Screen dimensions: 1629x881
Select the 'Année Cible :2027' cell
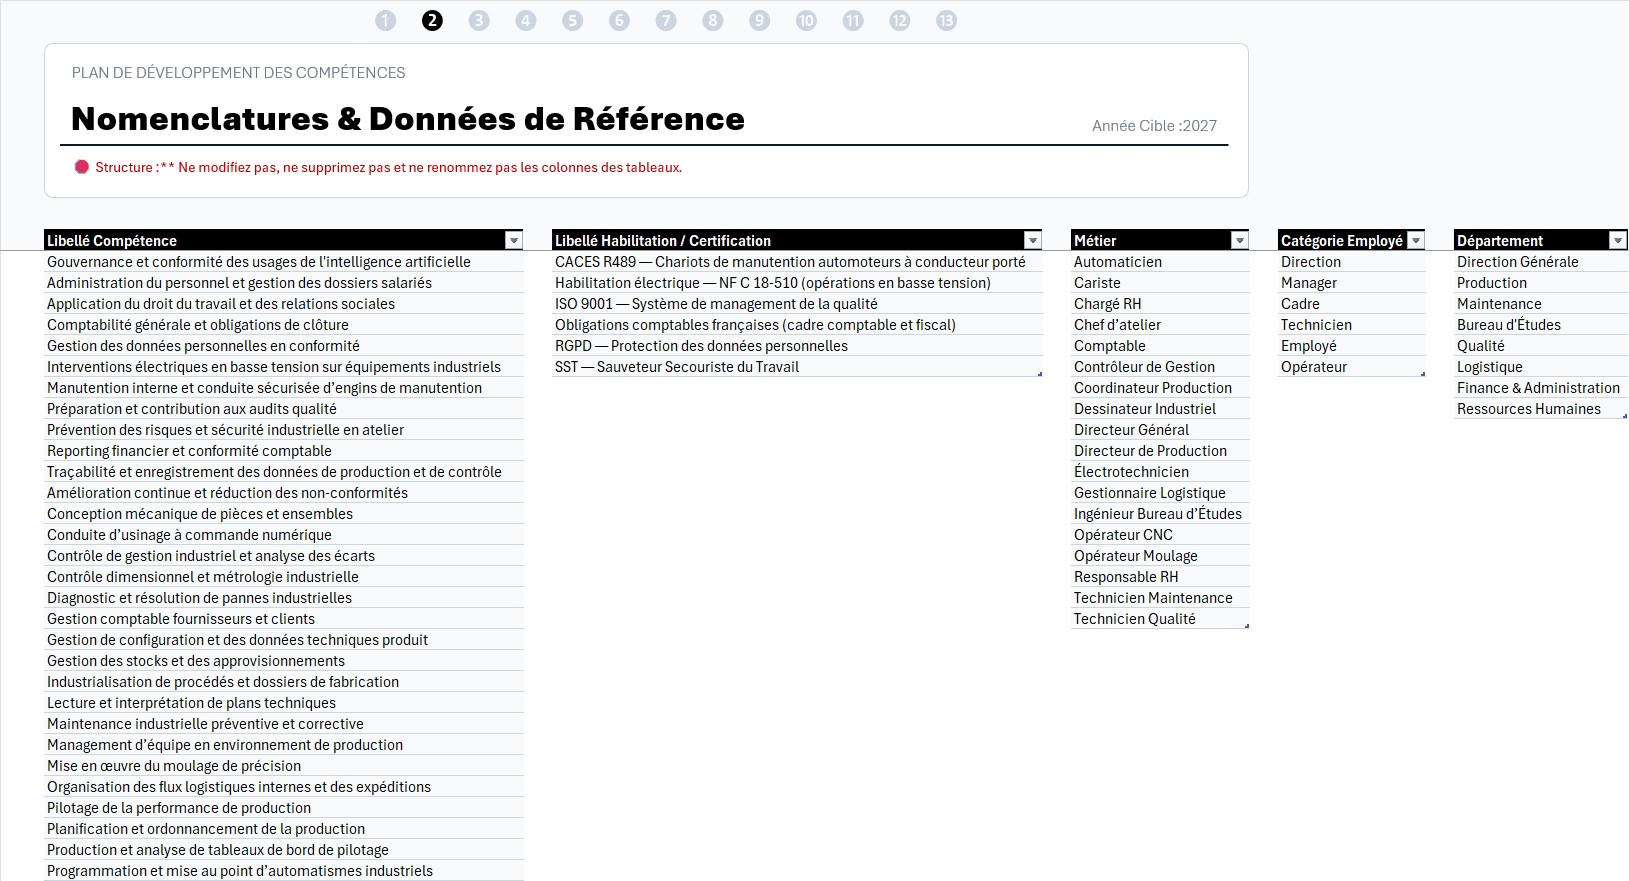pyautogui.click(x=1154, y=126)
